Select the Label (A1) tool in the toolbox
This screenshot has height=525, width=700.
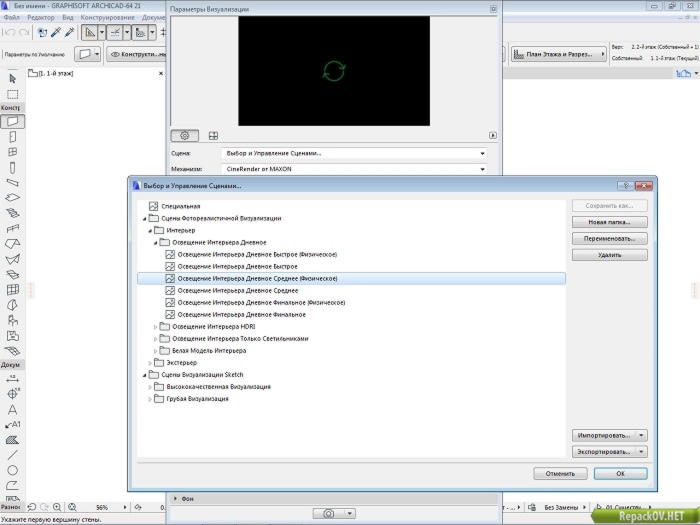click(x=12, y=425)
